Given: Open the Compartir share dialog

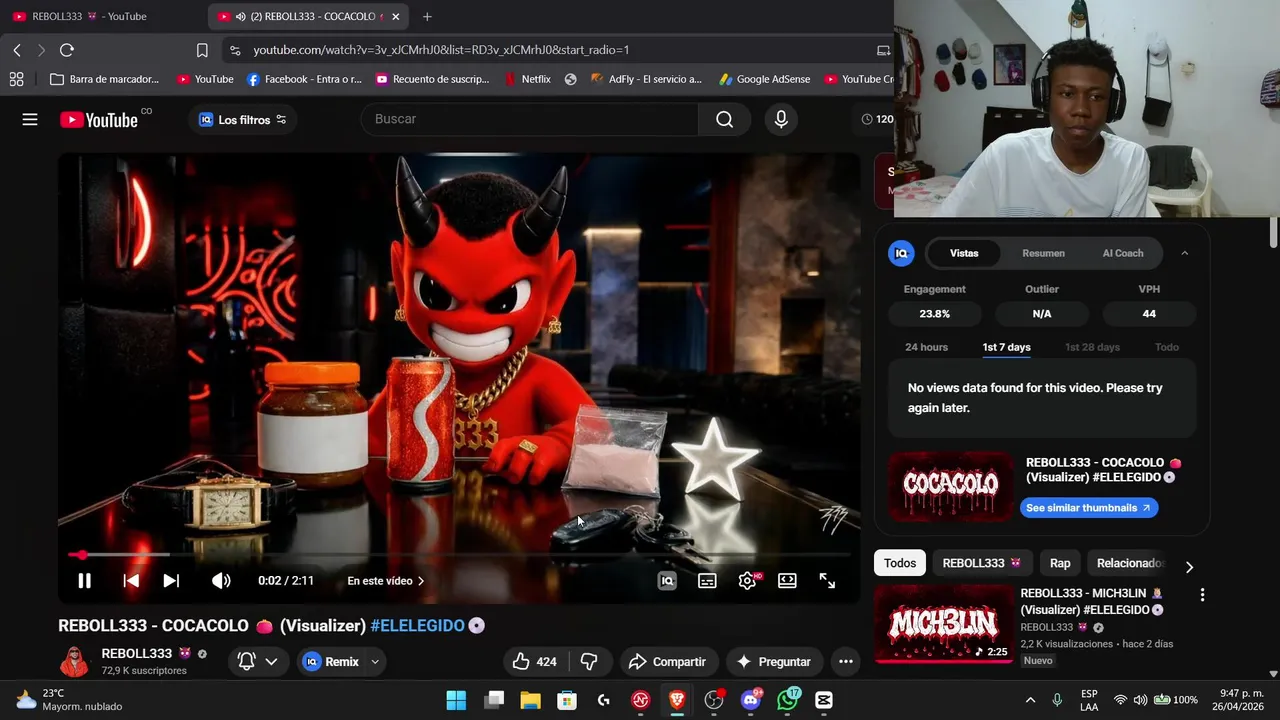Looking at the screenshot, I should [667, 662].
